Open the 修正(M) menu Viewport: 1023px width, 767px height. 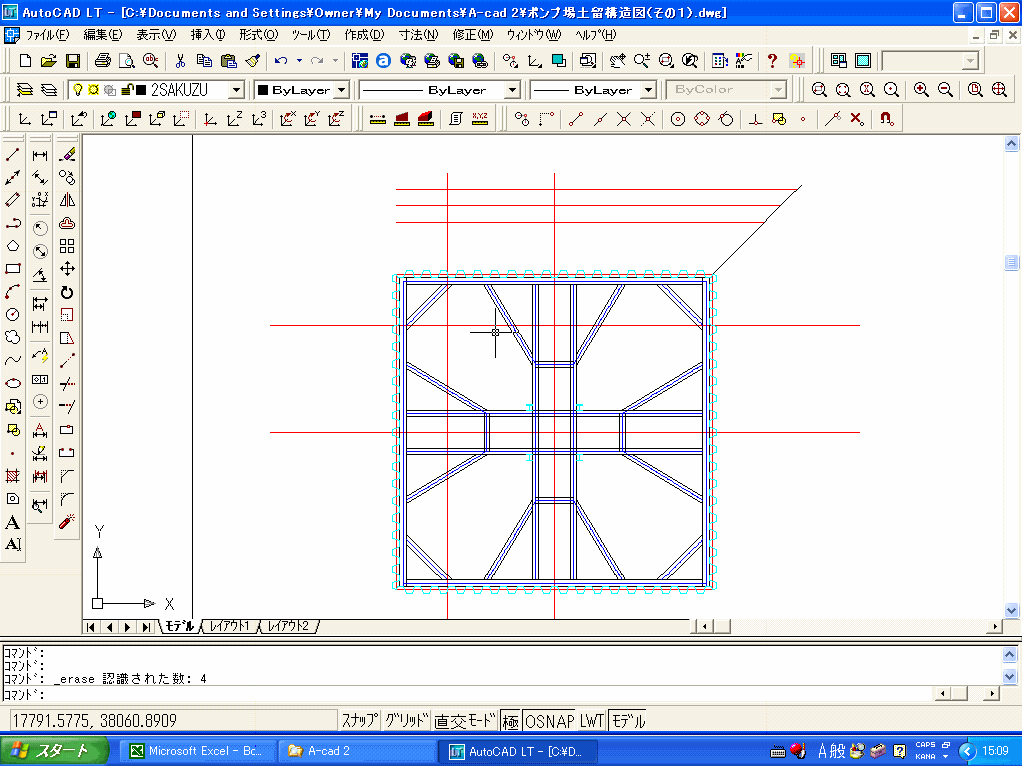pyautogui.click(x=473, y=35)
